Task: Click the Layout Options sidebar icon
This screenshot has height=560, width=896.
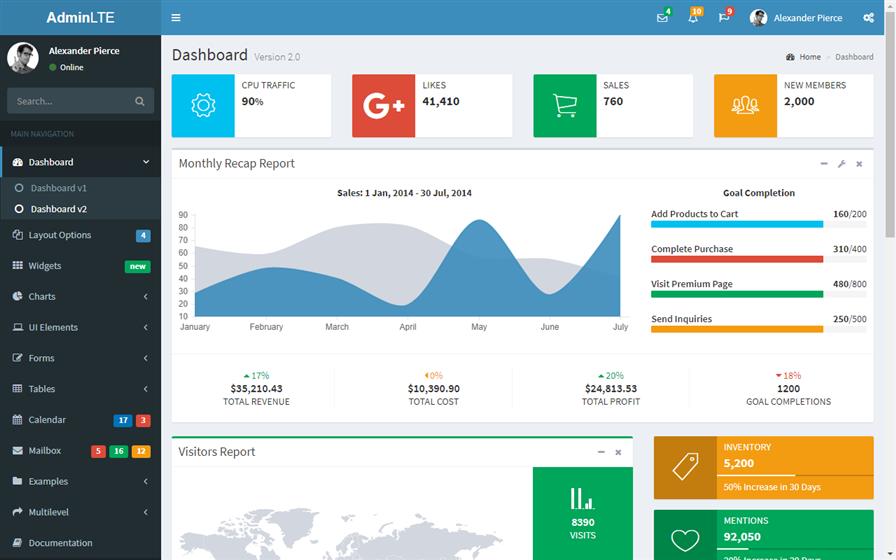Action: [x=18, y=235]
